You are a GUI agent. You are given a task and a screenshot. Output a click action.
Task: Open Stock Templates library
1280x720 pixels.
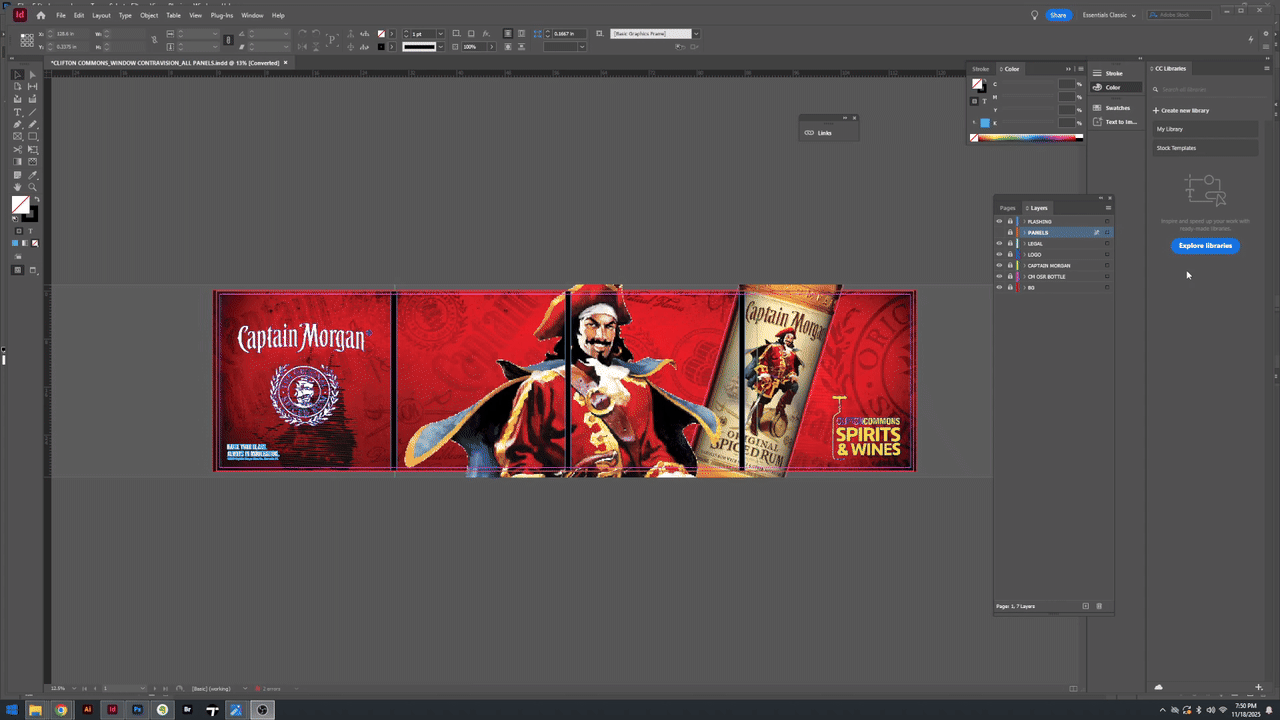1204,148
